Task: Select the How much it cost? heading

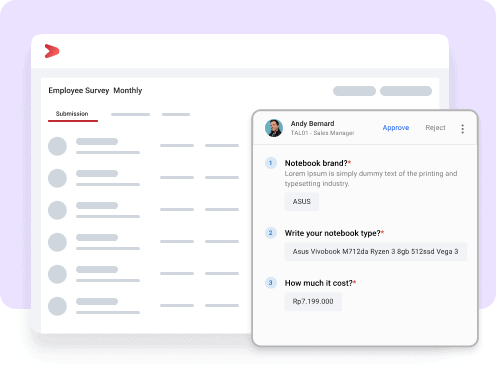Action: tap(320, 283)
